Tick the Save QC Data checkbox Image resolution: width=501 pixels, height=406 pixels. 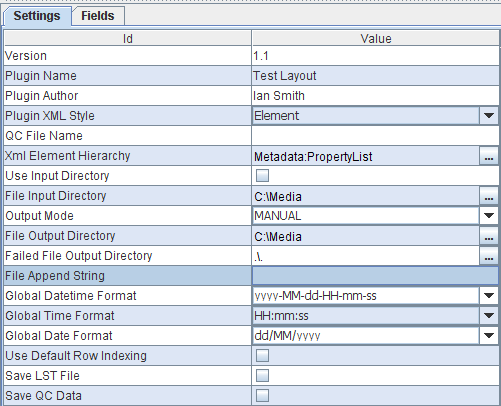tap(262, 396)
